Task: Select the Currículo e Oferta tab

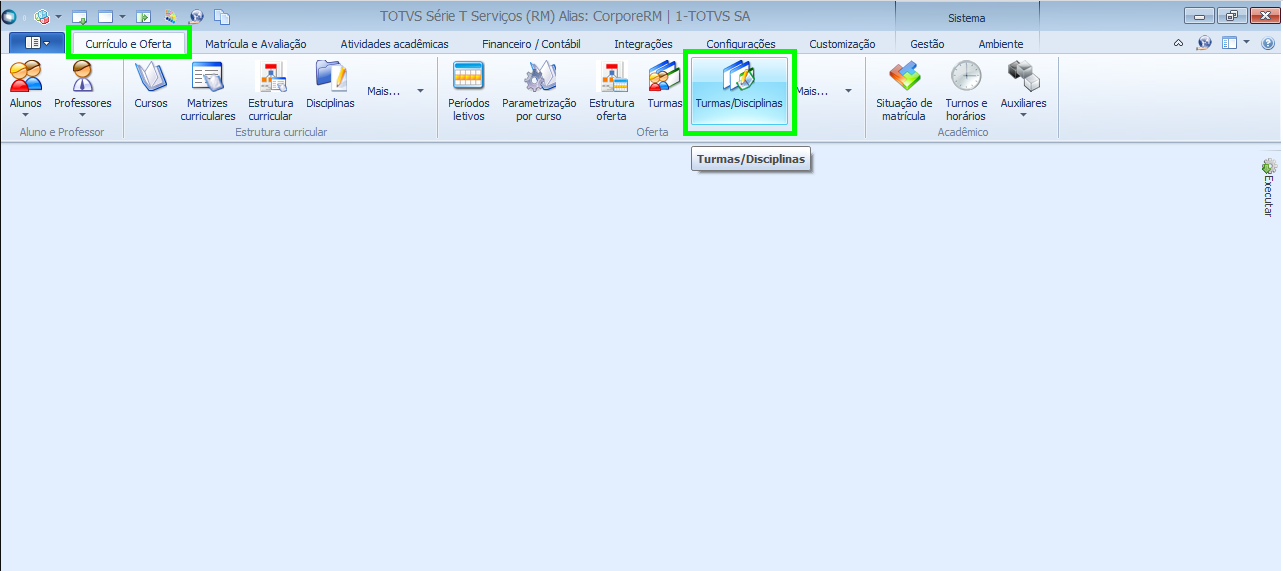Action: (x=128, y=44)
